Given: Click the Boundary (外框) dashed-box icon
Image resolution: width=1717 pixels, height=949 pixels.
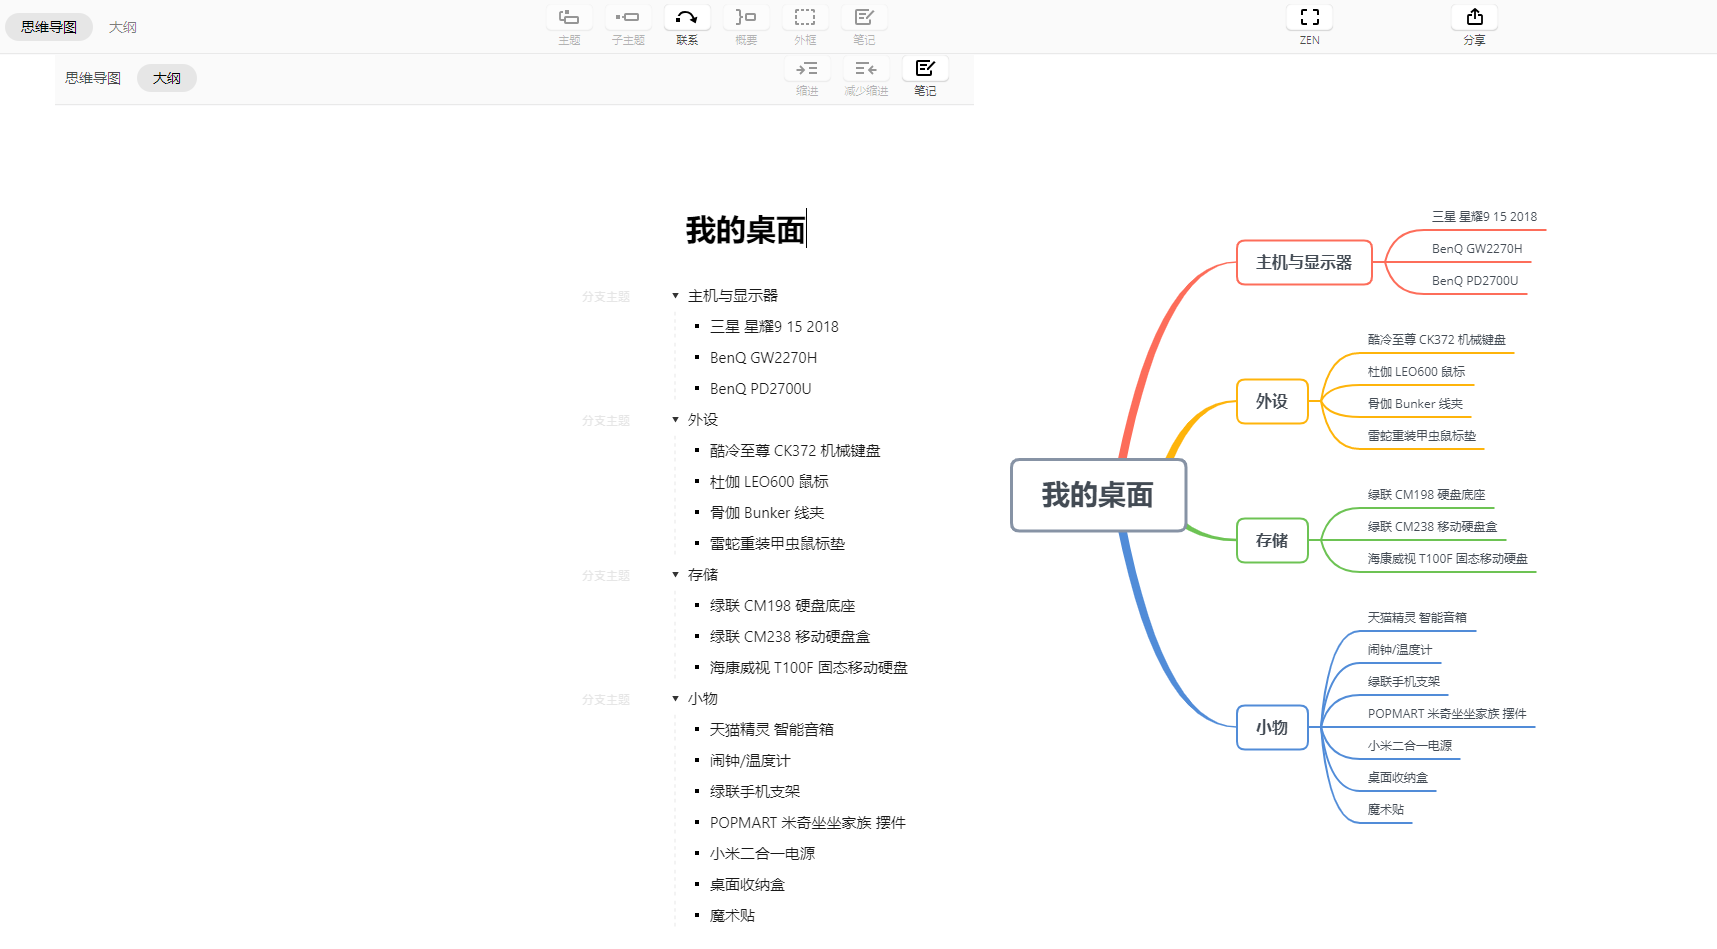Looking at the screenshot, I should (805, 18).
